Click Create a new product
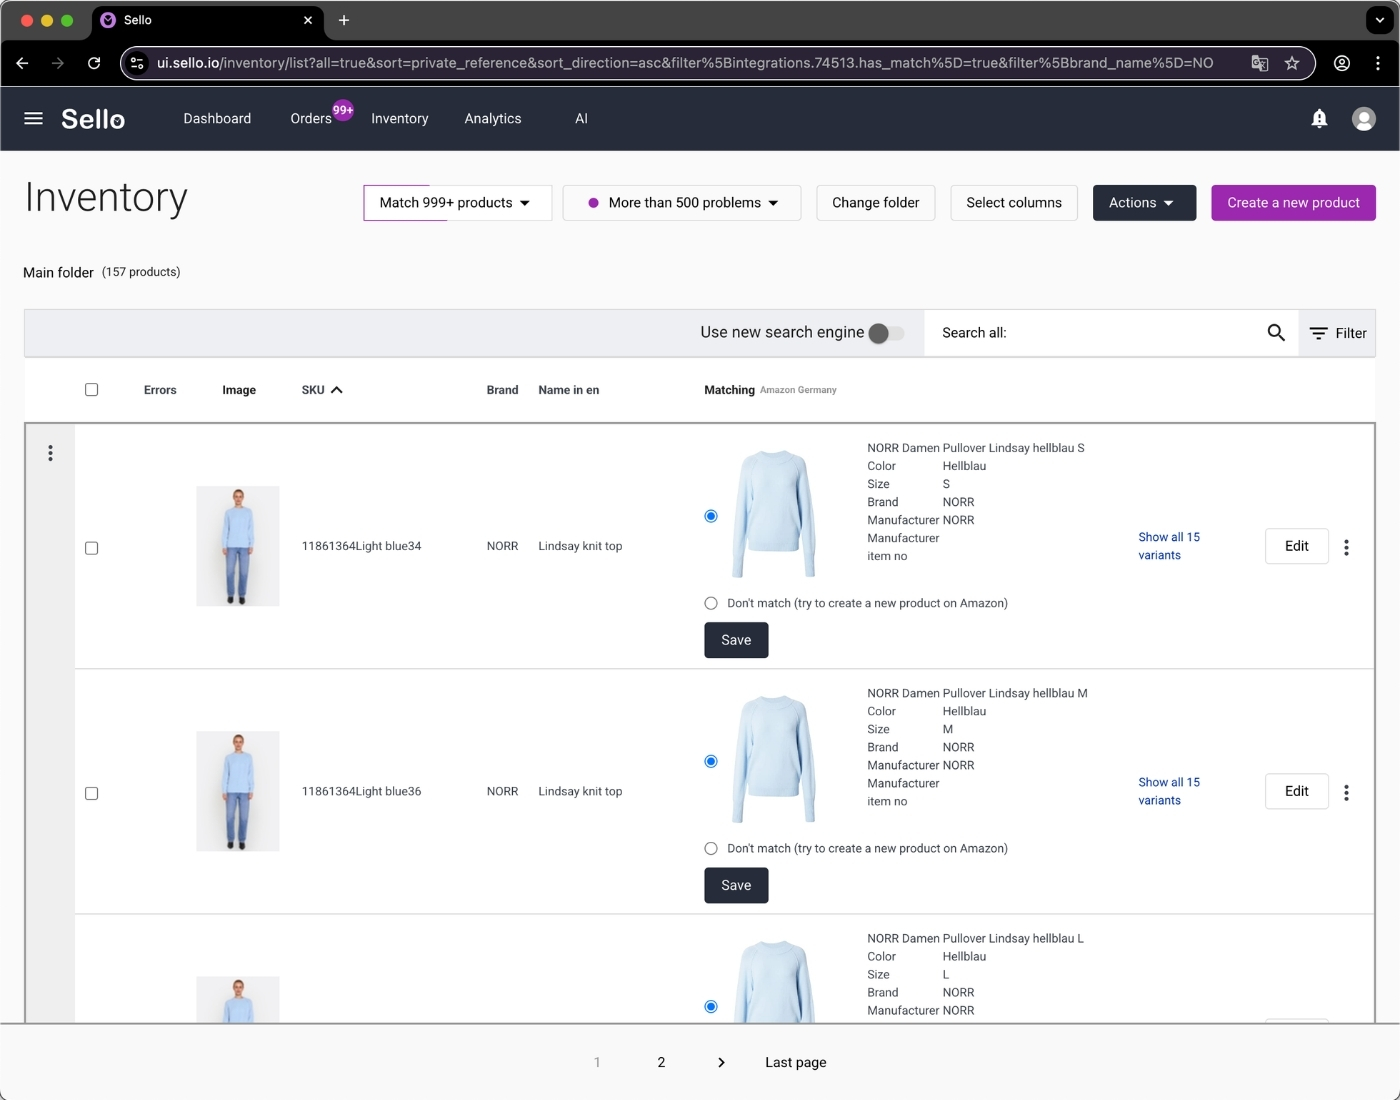This screenshot has height=1100, width=1400. [1293, 202]
